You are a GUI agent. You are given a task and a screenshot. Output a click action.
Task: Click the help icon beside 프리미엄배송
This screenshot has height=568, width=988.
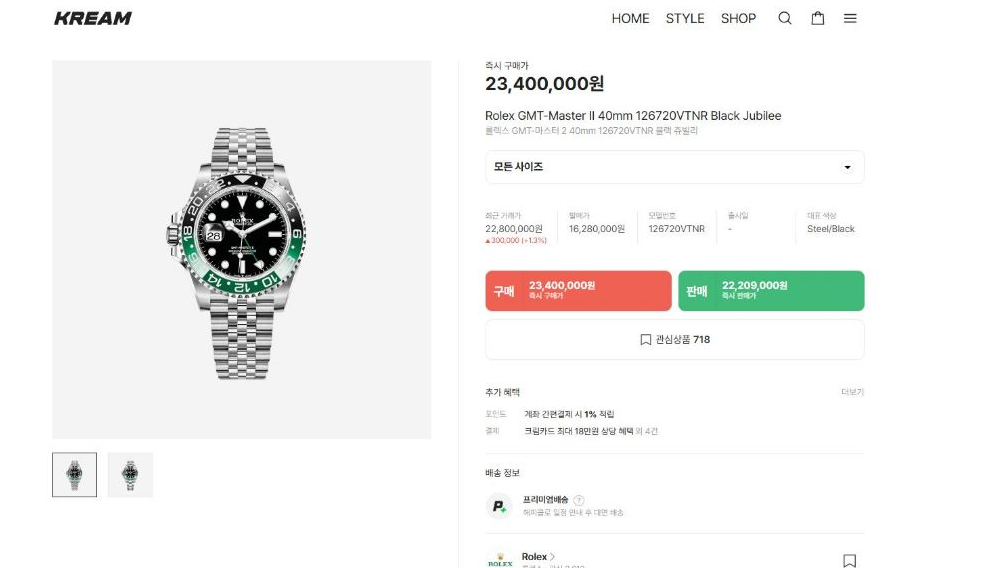click(578, 500)
